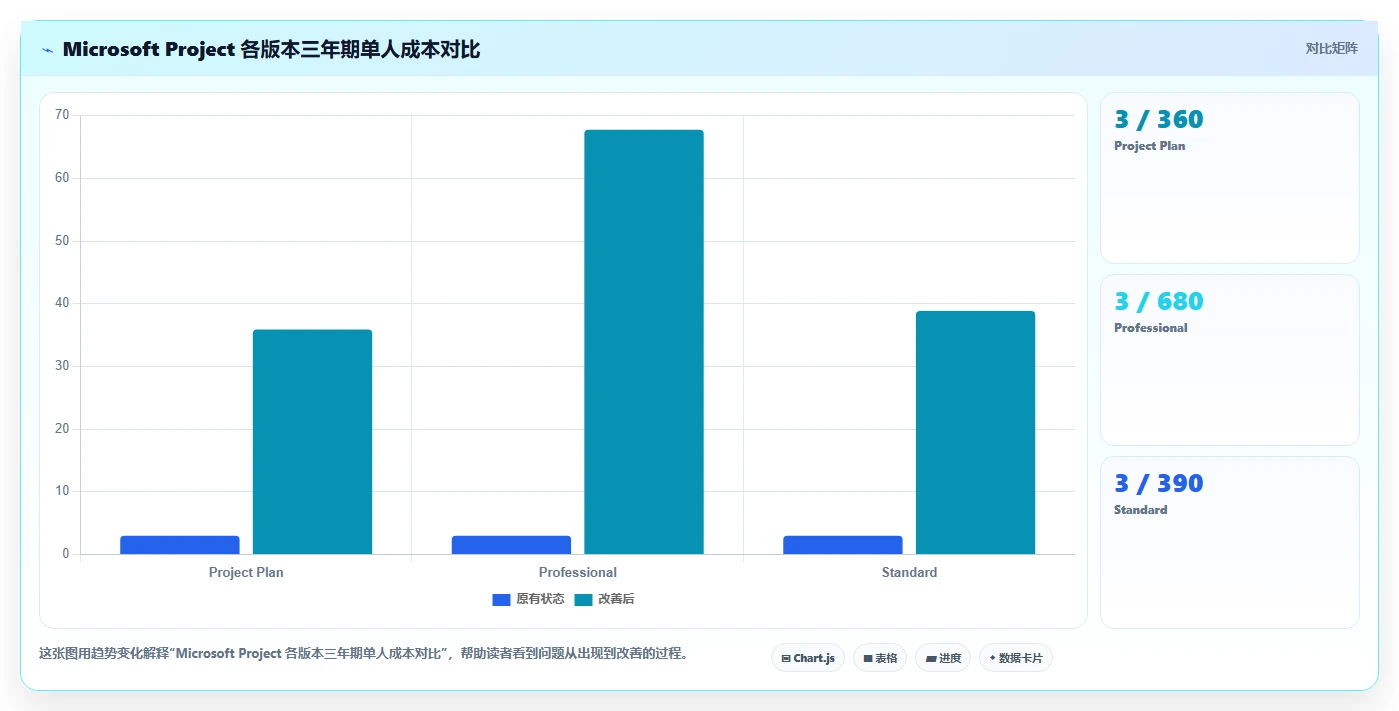Click the teal Standard 改善后 bar
Image resolution: width=1399 pixels, height=711 pixels.
[975, 433]
